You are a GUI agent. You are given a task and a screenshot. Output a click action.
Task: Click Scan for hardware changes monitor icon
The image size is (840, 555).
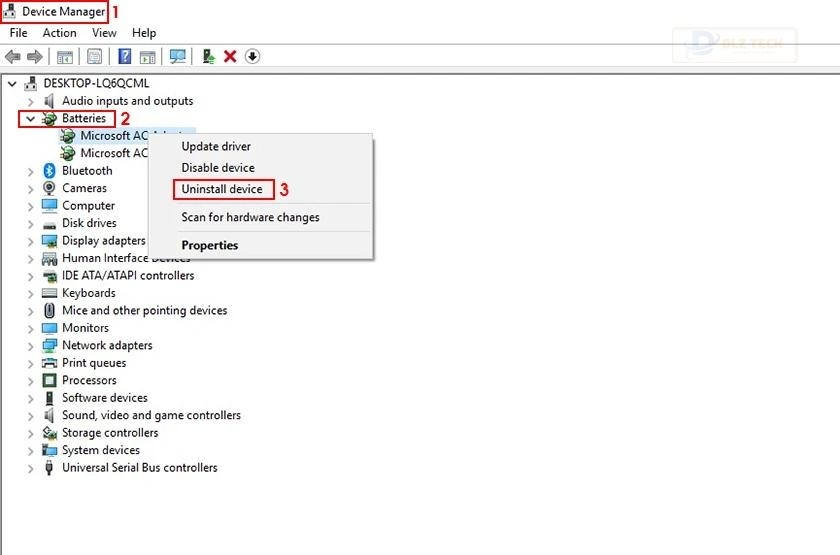tap(178, 56)
